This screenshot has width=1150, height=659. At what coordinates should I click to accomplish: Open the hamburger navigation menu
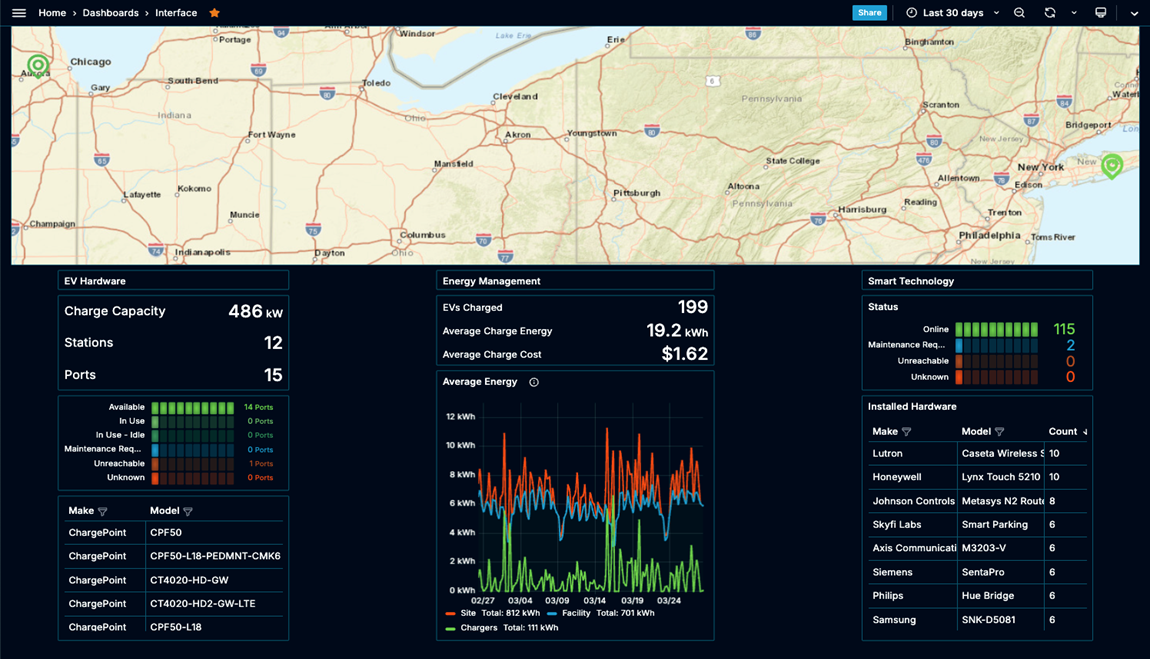point(19,13)
